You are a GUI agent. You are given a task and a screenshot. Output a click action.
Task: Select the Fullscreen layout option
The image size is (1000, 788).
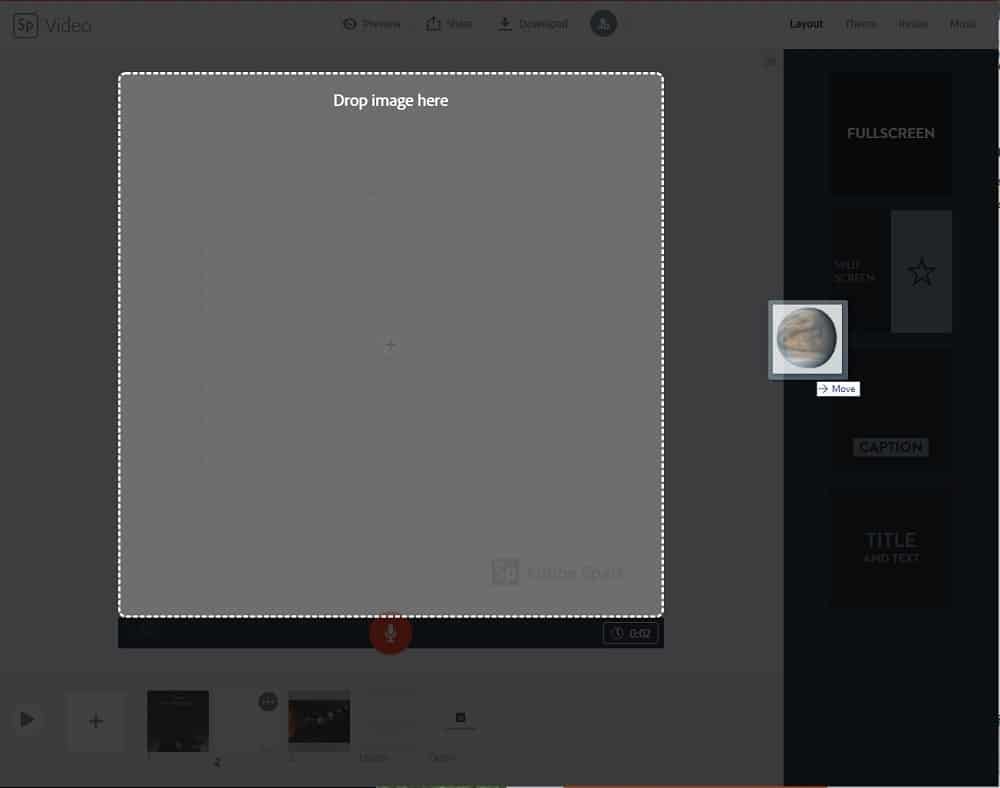coord(890,132)
